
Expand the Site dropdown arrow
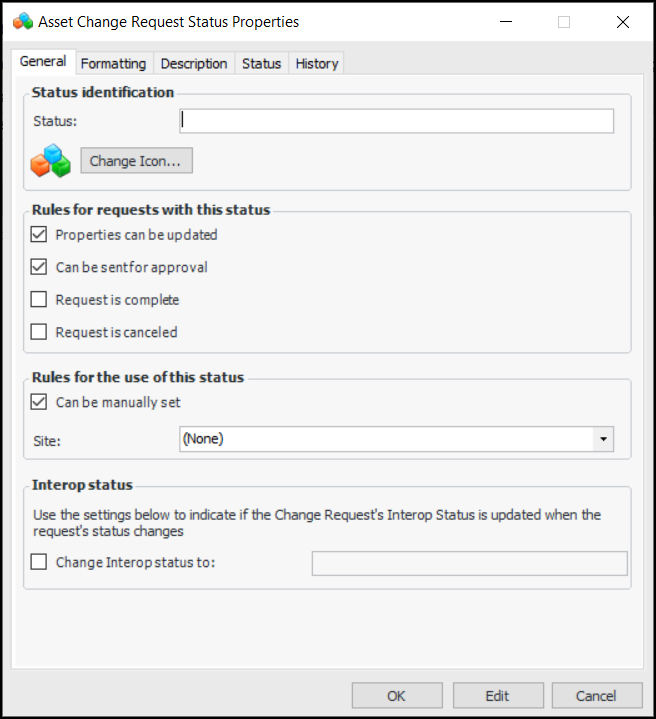click(603, 439)
